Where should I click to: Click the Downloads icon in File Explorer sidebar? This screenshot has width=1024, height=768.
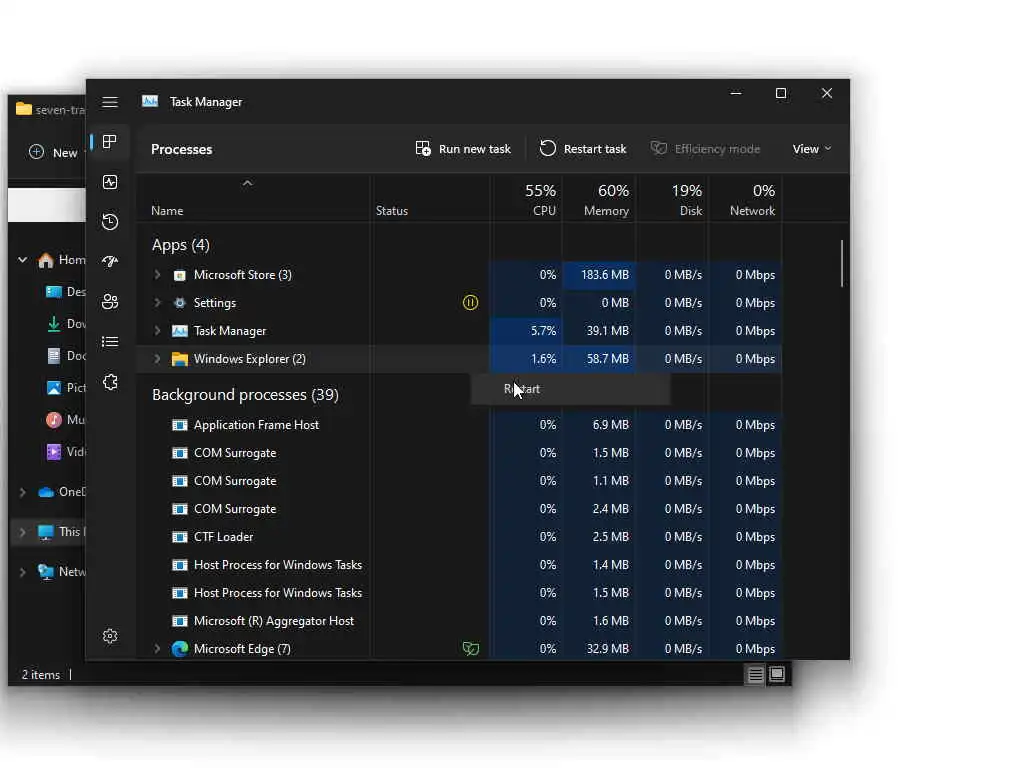[x=54, y=324]
